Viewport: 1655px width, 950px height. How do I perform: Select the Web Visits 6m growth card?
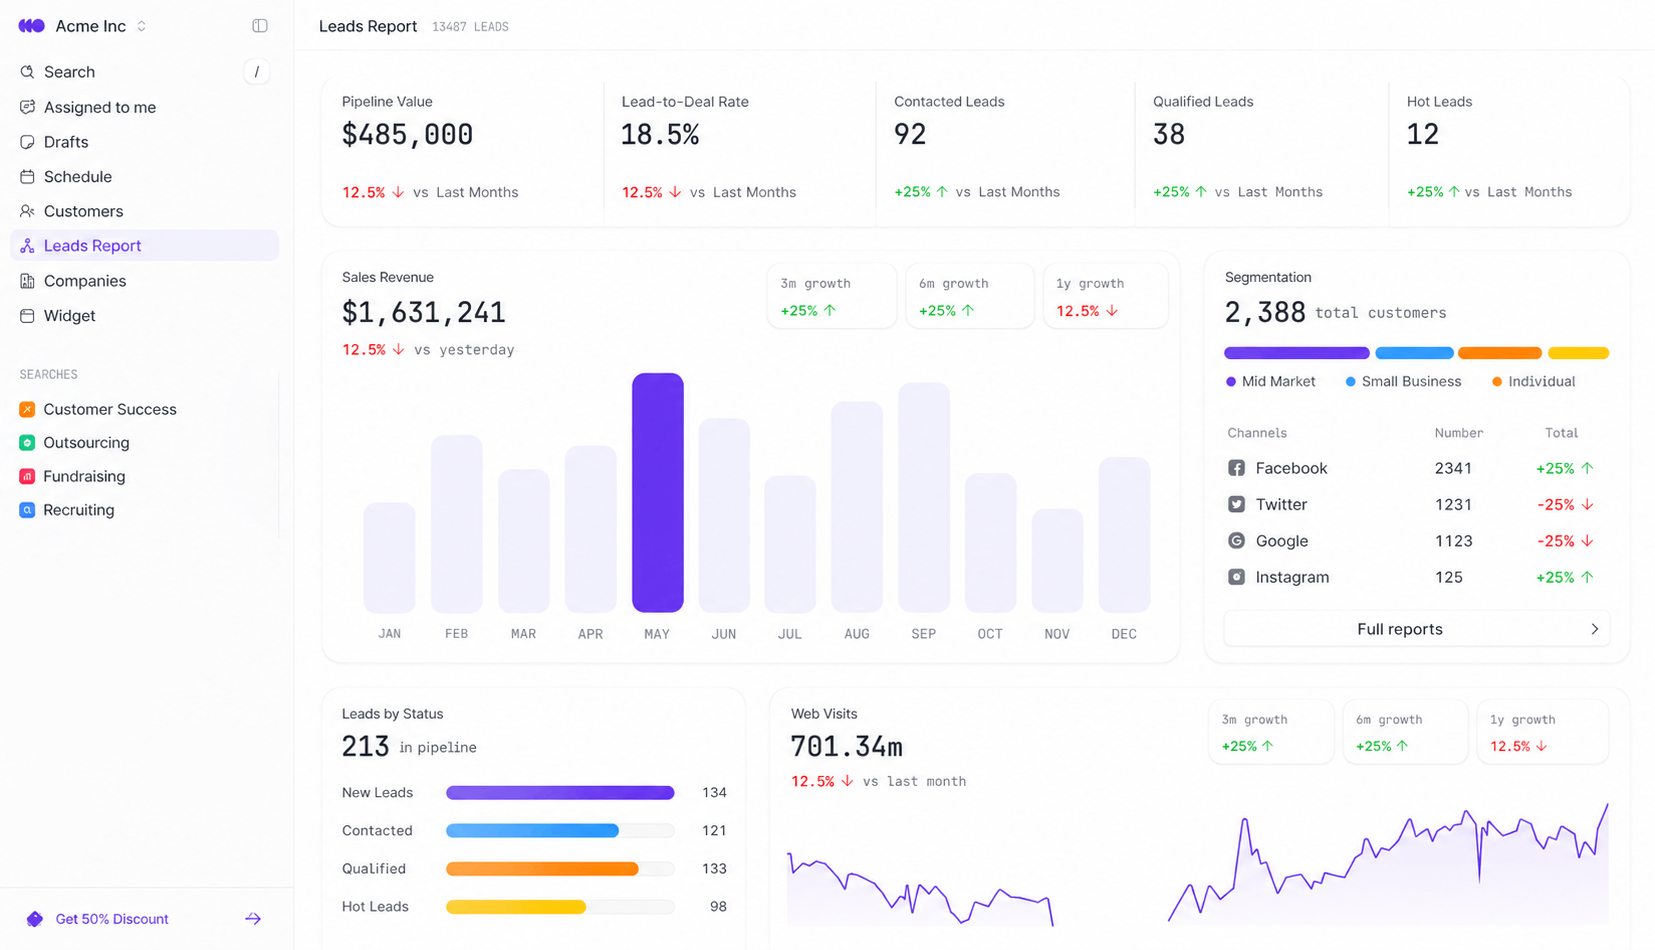pyautogui.click(x=1405, y=732)
